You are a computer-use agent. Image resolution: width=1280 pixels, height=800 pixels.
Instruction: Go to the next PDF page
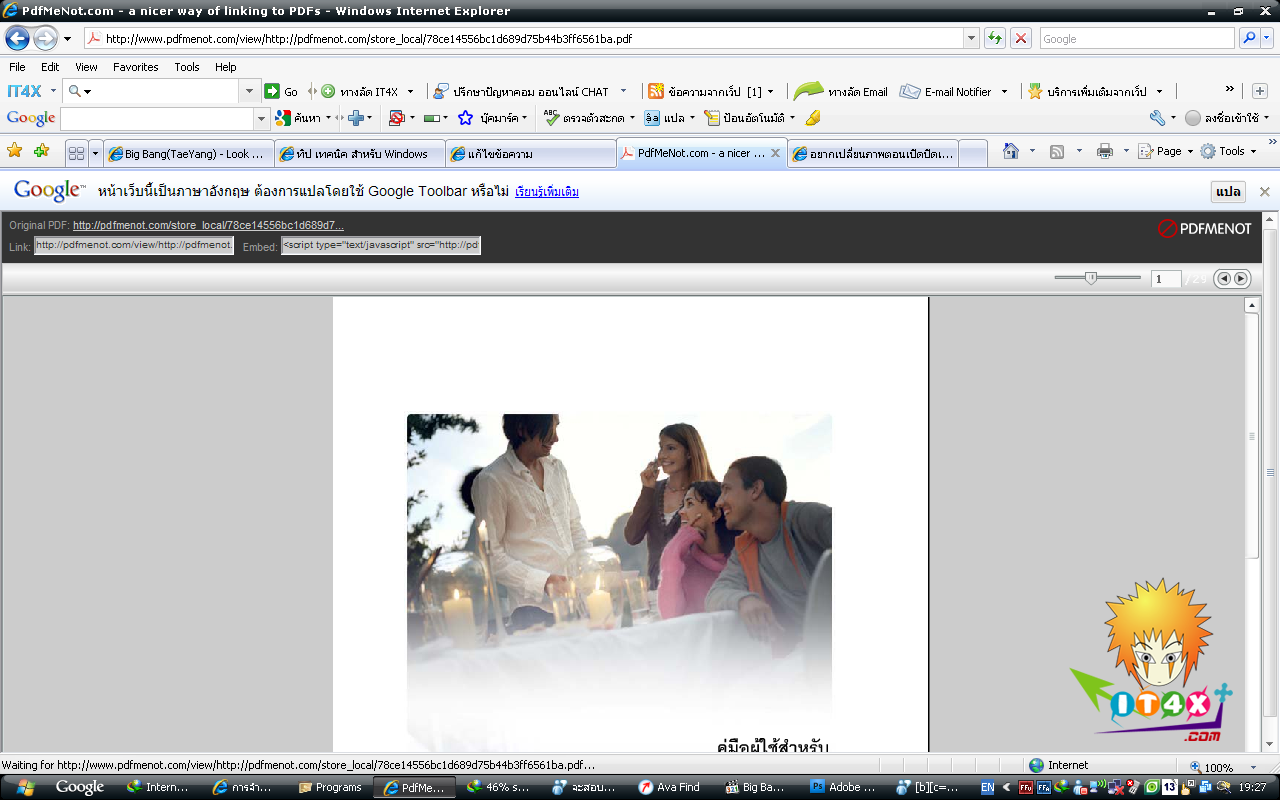point(1241,279)
